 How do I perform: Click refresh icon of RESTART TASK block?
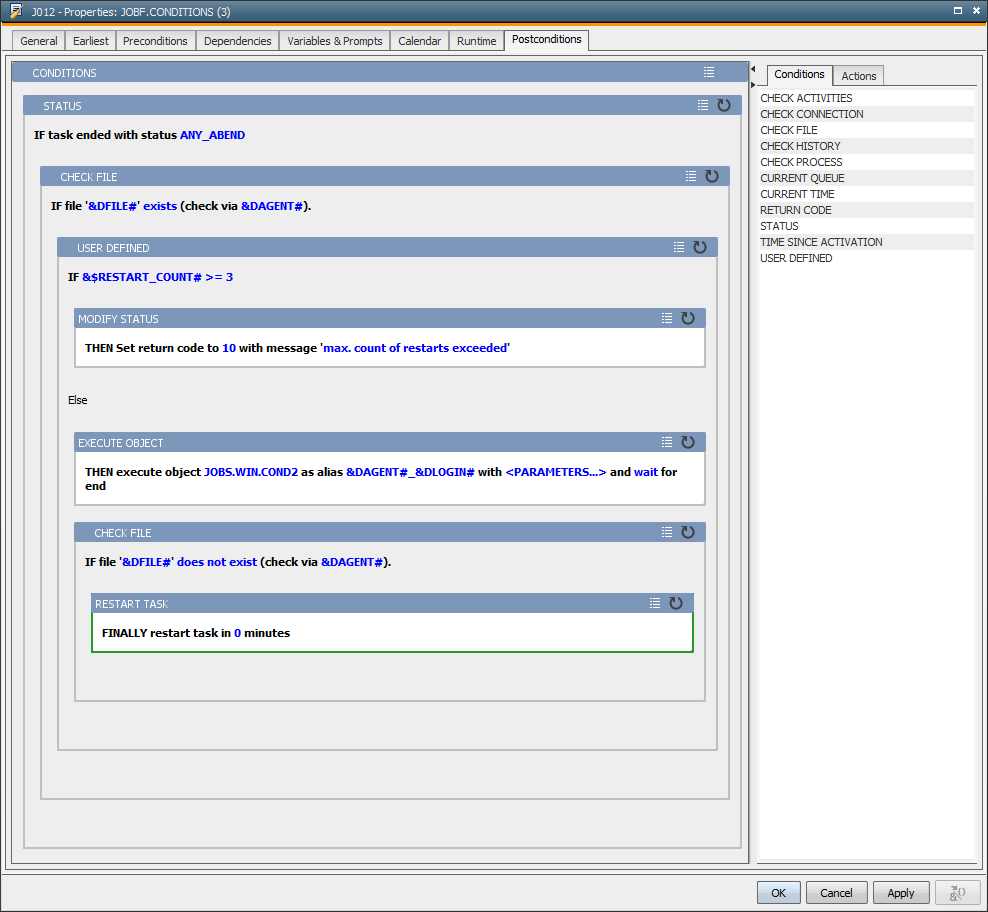tap(676, 603)
